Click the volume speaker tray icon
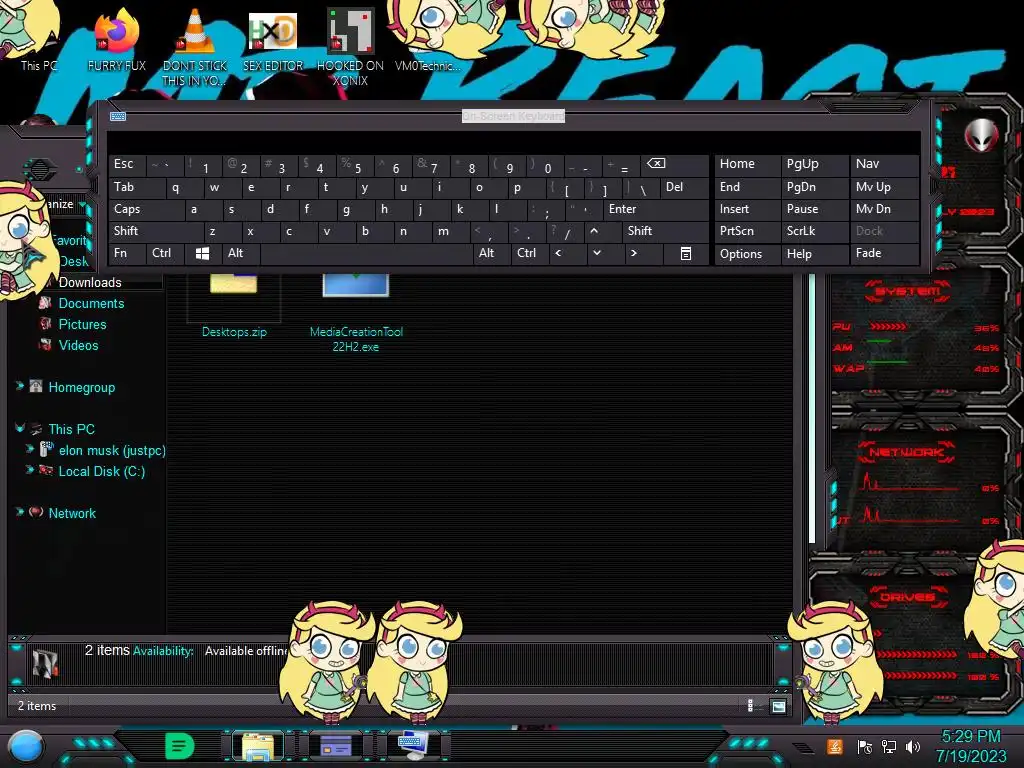This screenshot has height=768, width=1024. point(913,746)
